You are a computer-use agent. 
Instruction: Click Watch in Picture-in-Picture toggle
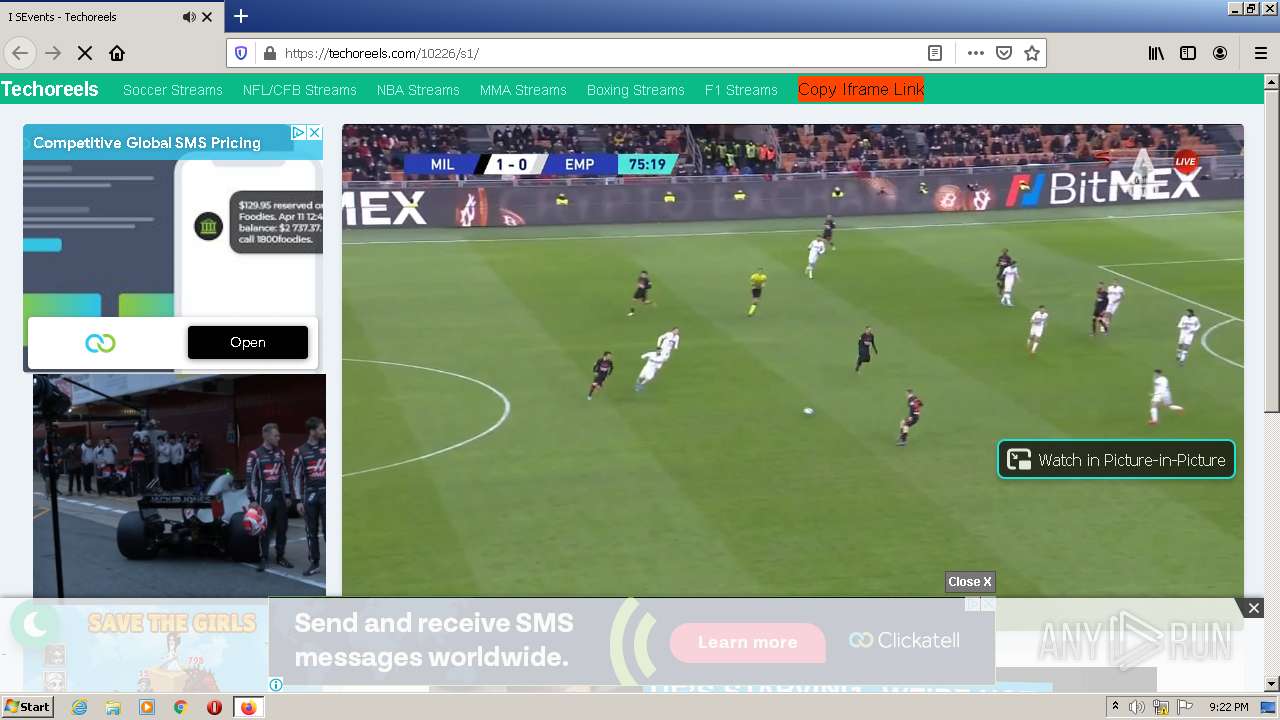[x=1116, y=460]
